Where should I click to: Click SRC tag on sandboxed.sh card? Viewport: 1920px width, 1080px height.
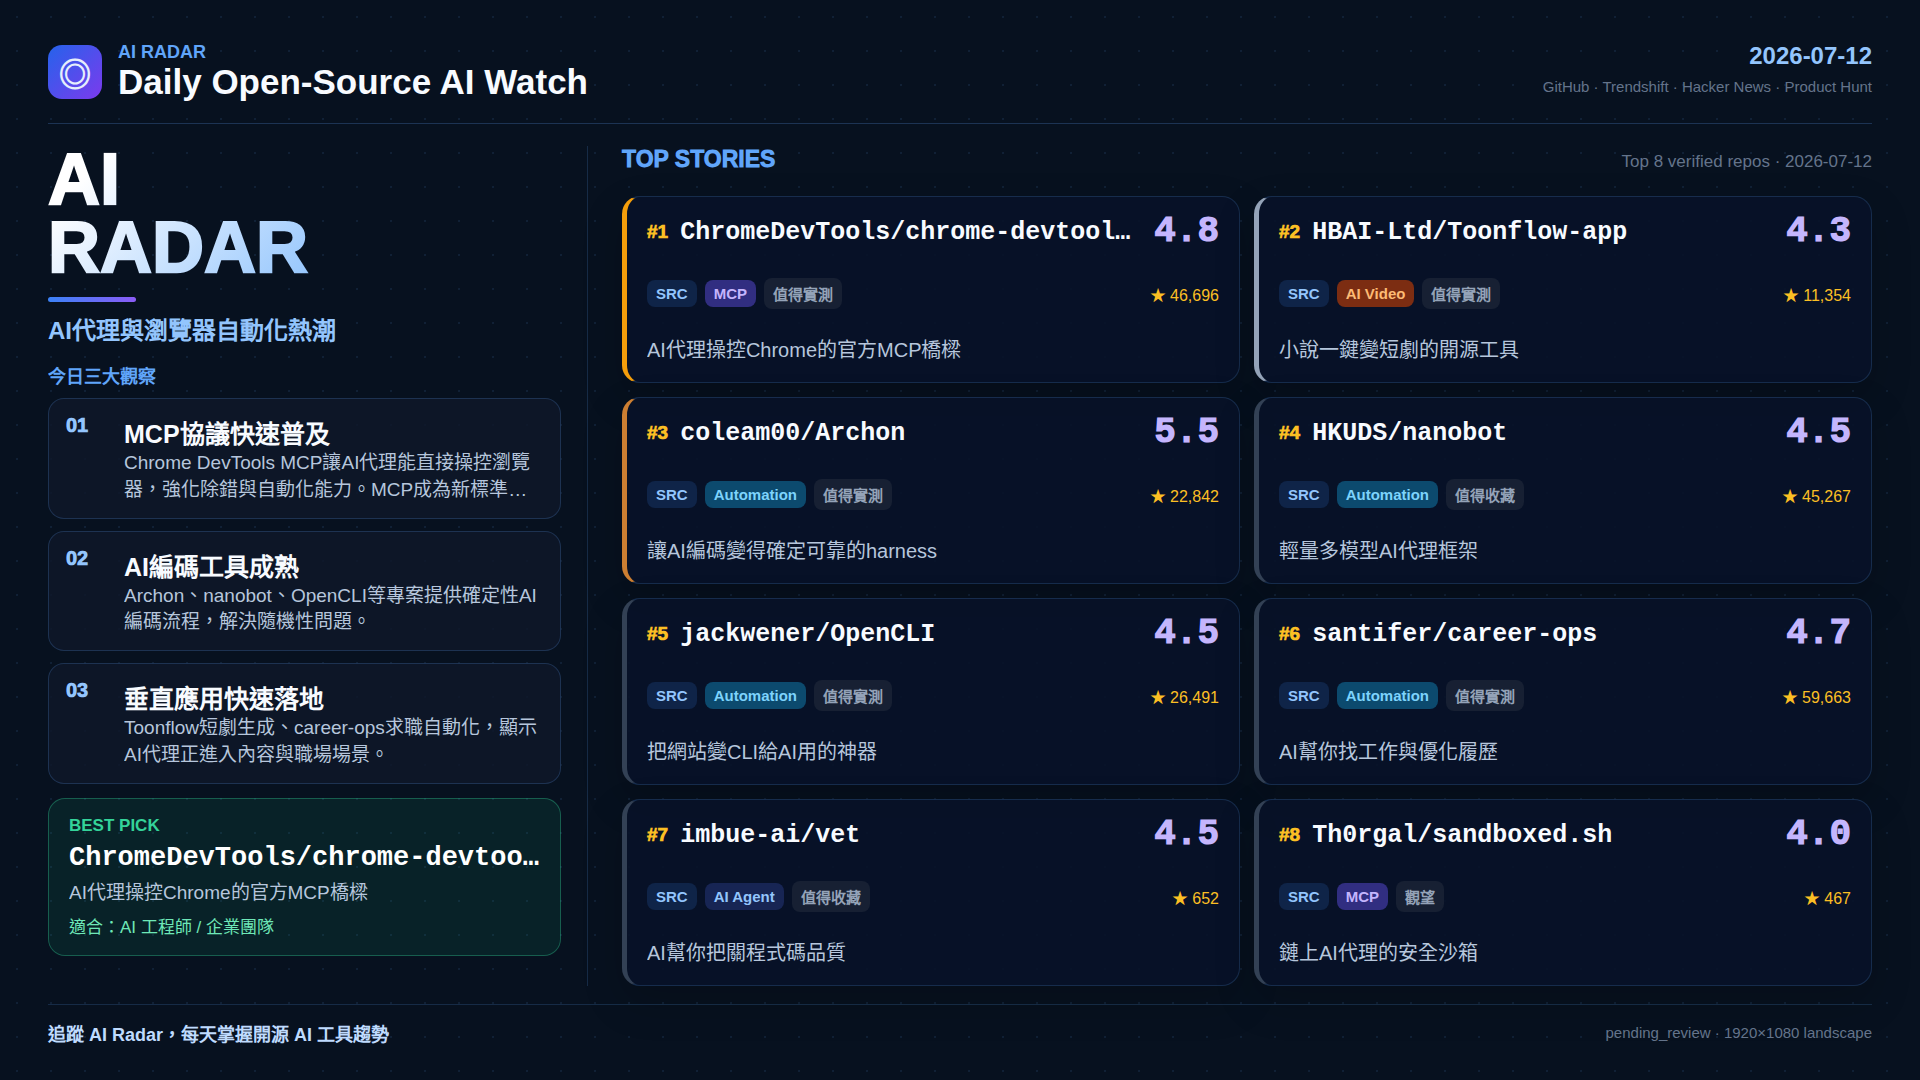click(x=1303, y=897)
